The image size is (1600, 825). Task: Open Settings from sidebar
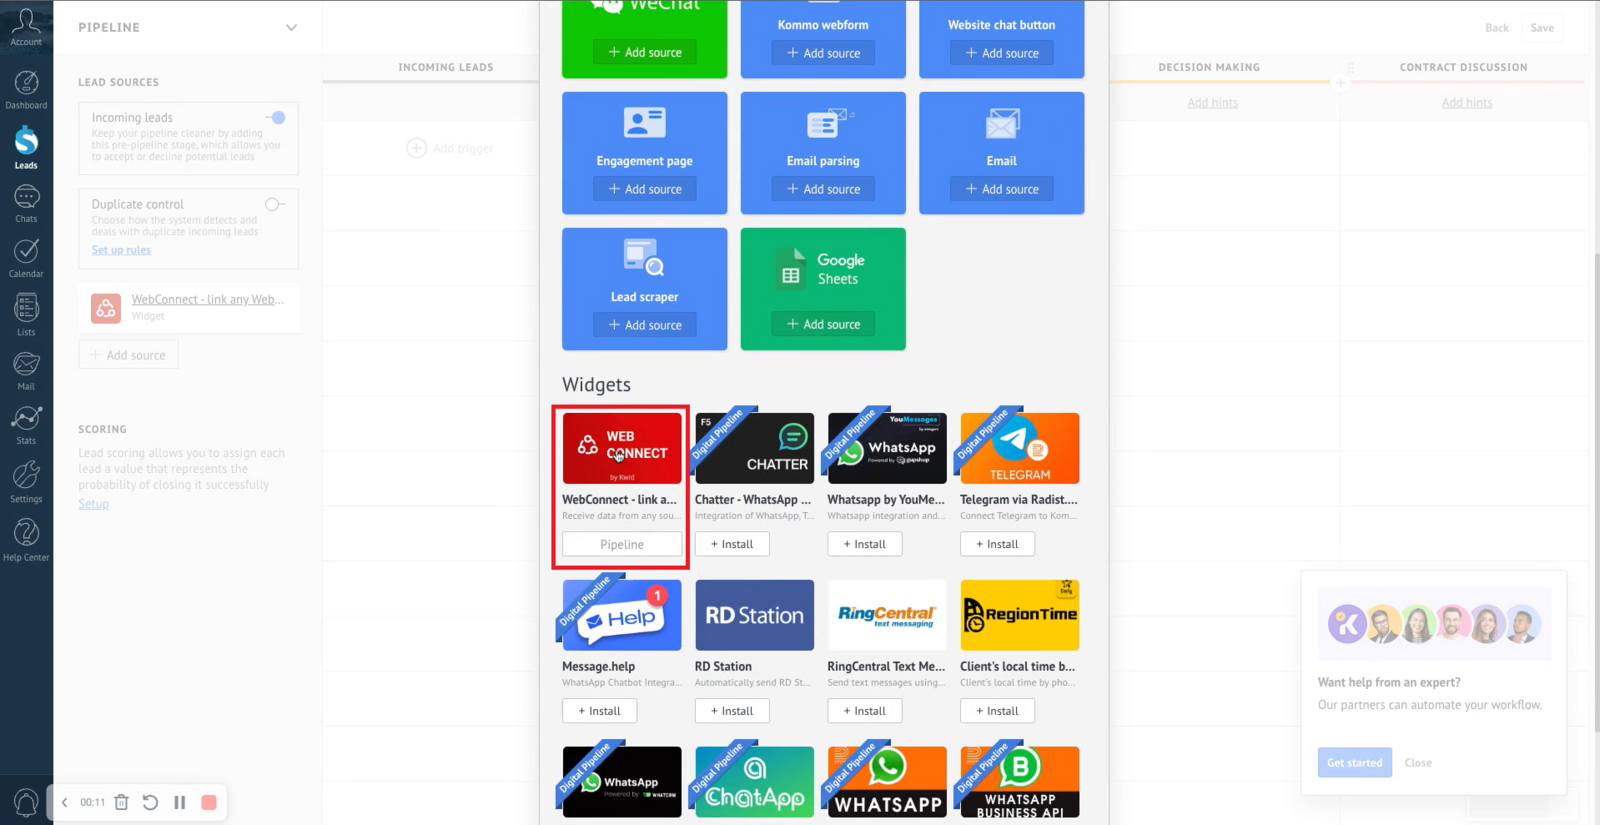(26, 482)
